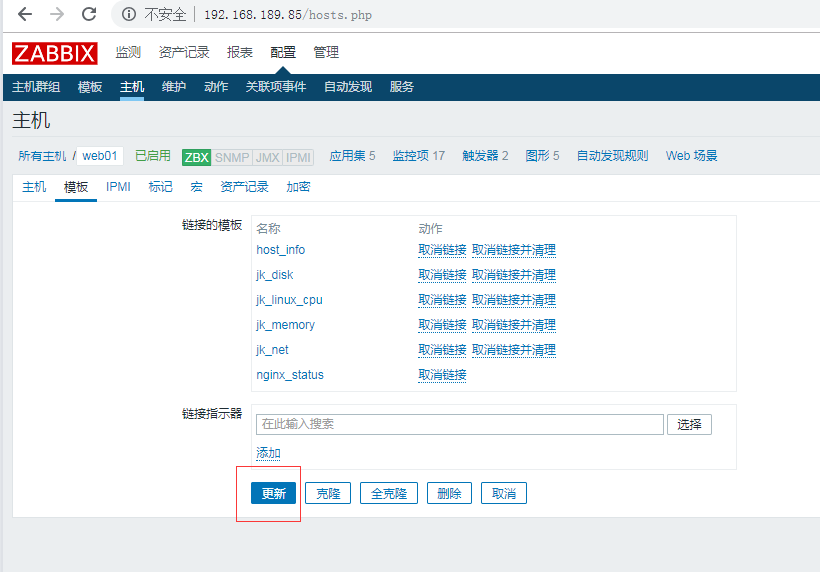Click the 选择 template button
Screen dimensions: 820x572
click(x=689, y=424)
